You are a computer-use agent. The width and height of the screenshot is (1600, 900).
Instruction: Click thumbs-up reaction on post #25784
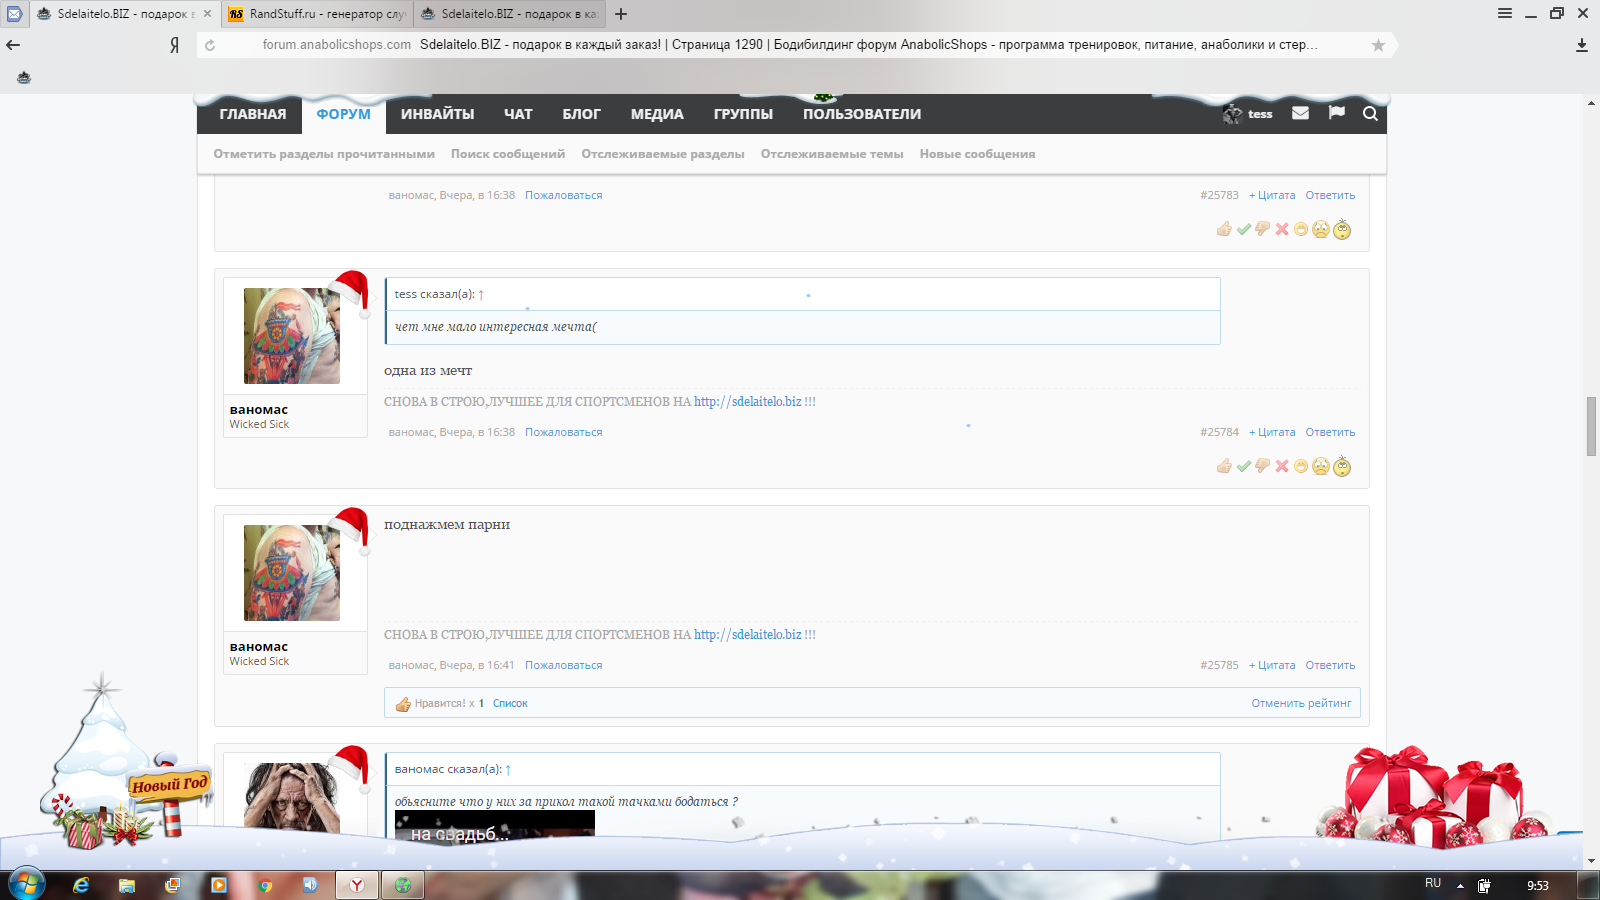click(1224, 466)
